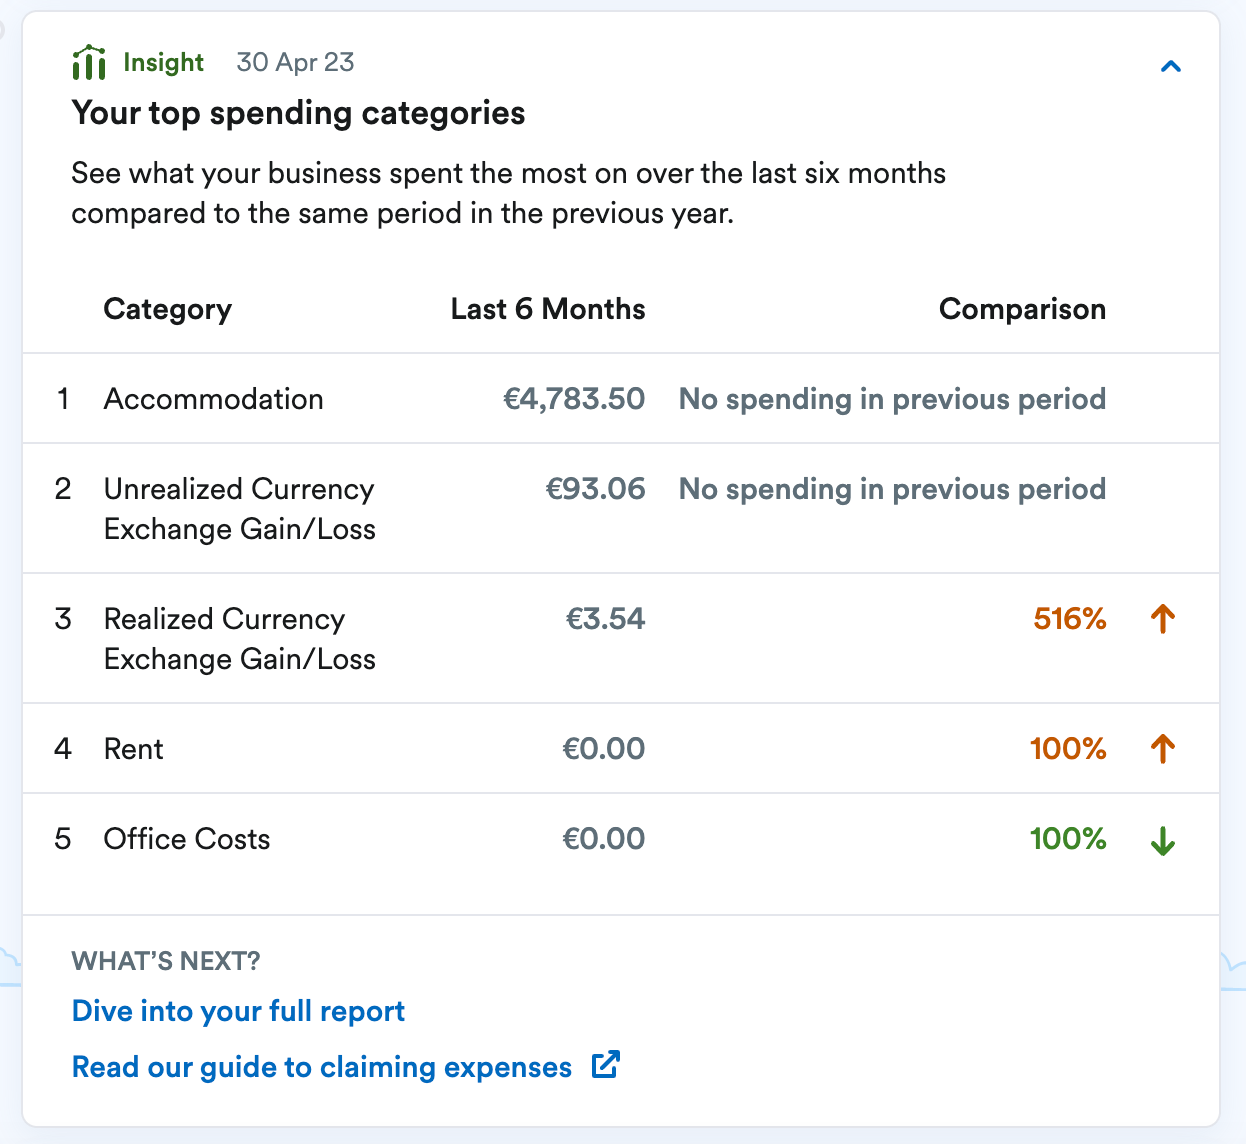Click the €0.00 amount in Rent row

click(x=604, y=749)
